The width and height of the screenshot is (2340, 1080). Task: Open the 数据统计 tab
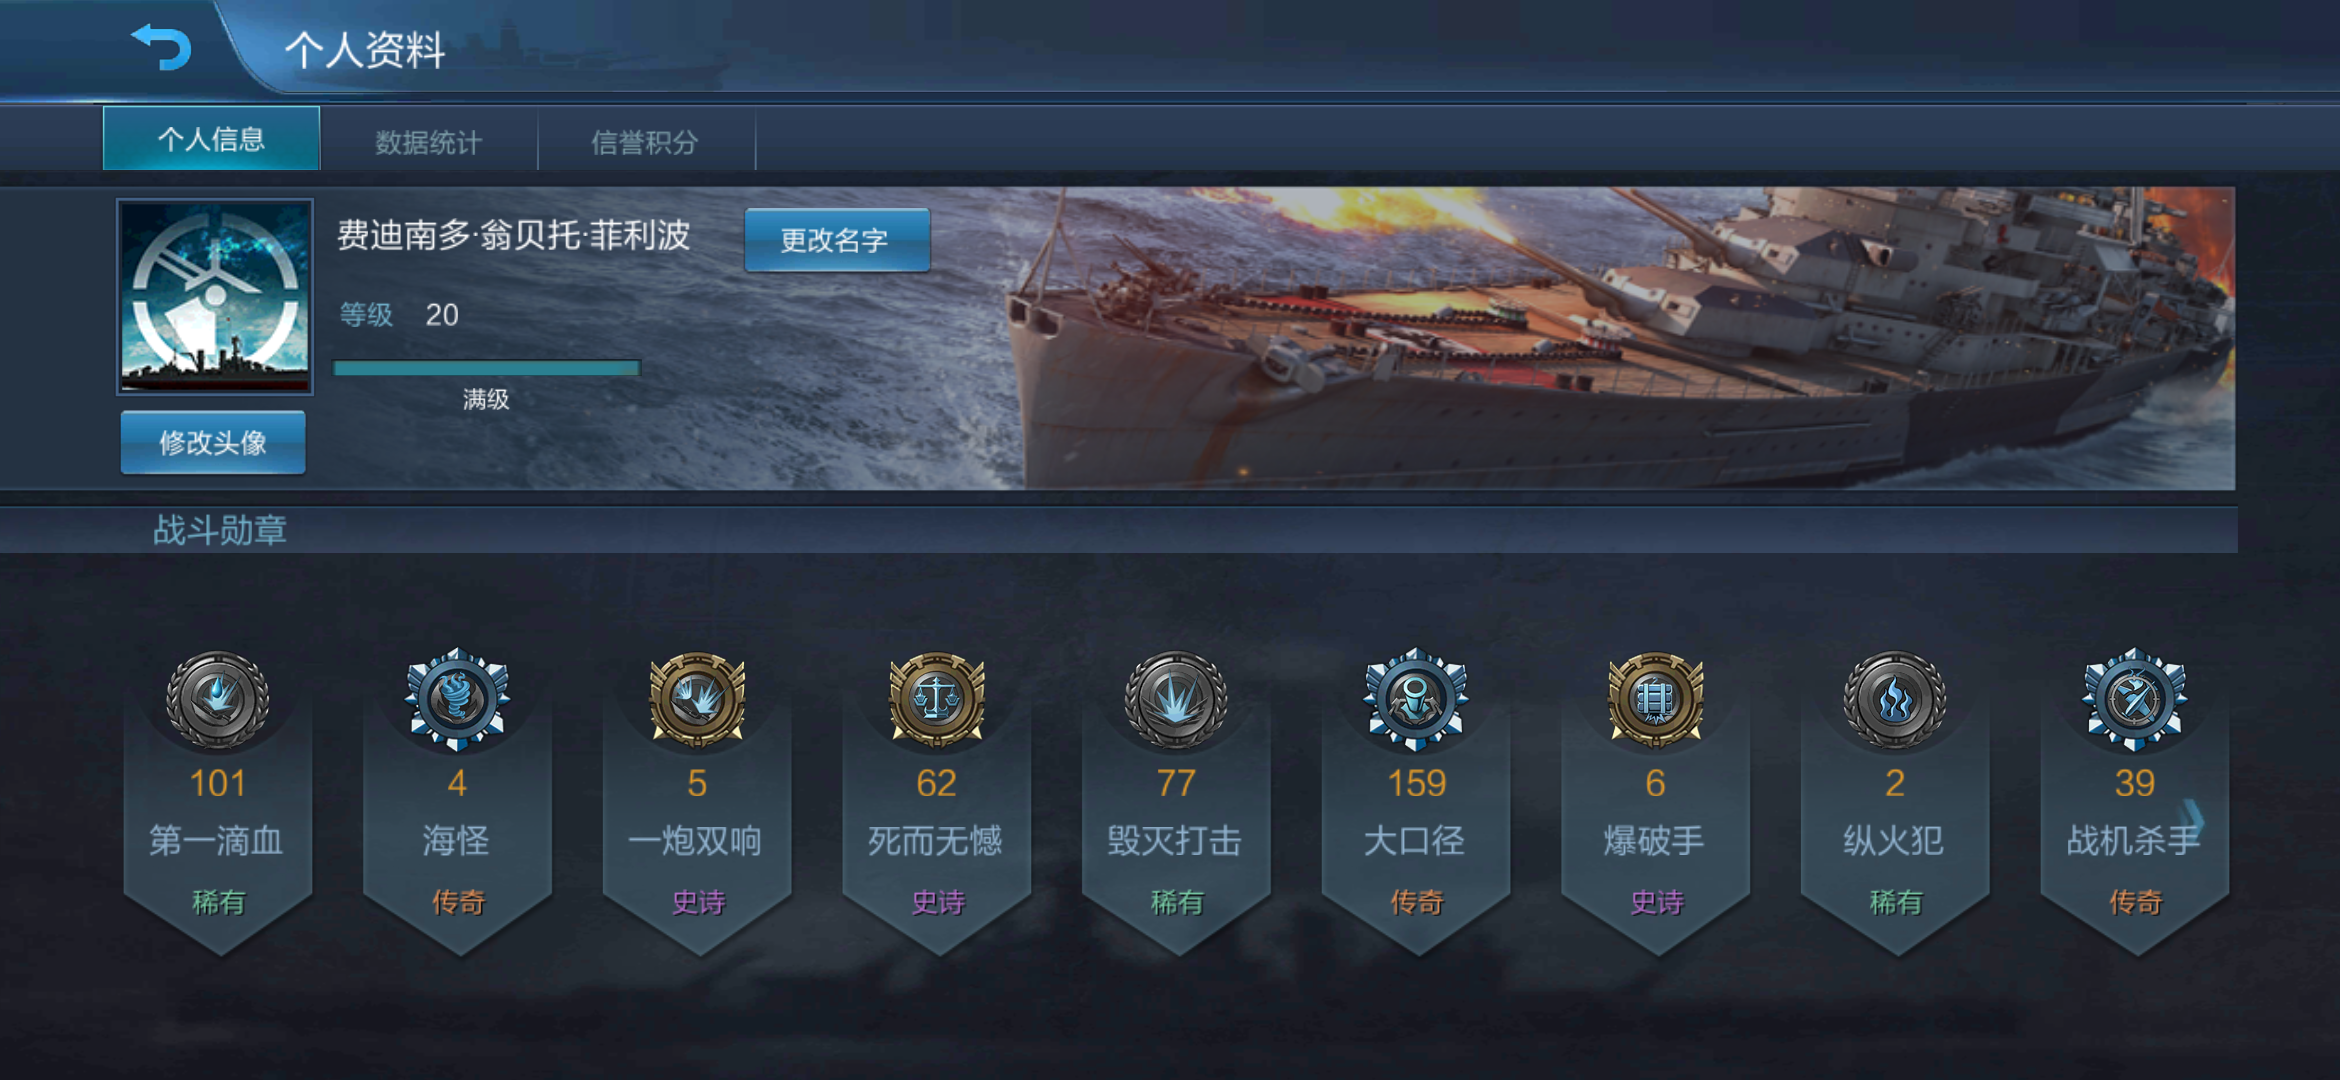point(428,142)
